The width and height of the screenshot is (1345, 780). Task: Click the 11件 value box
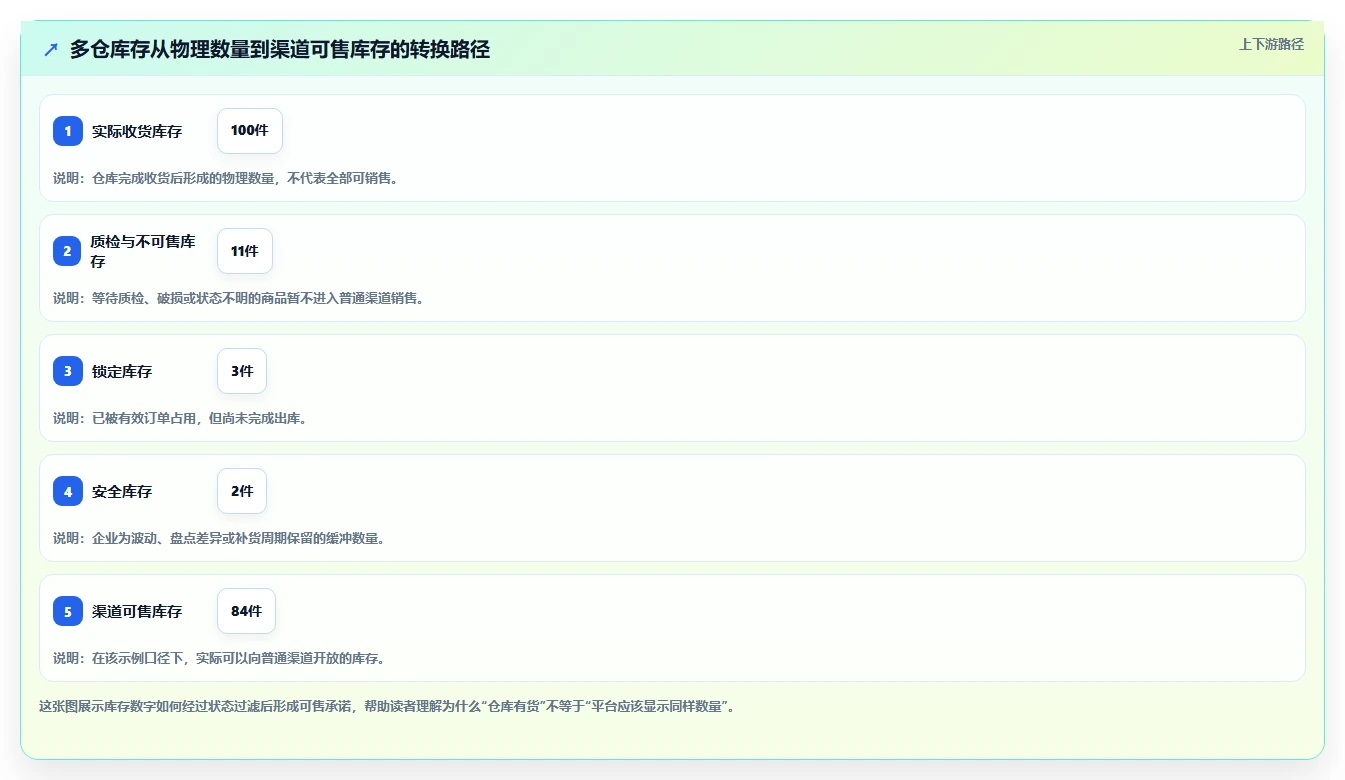[x=245, y=251]
